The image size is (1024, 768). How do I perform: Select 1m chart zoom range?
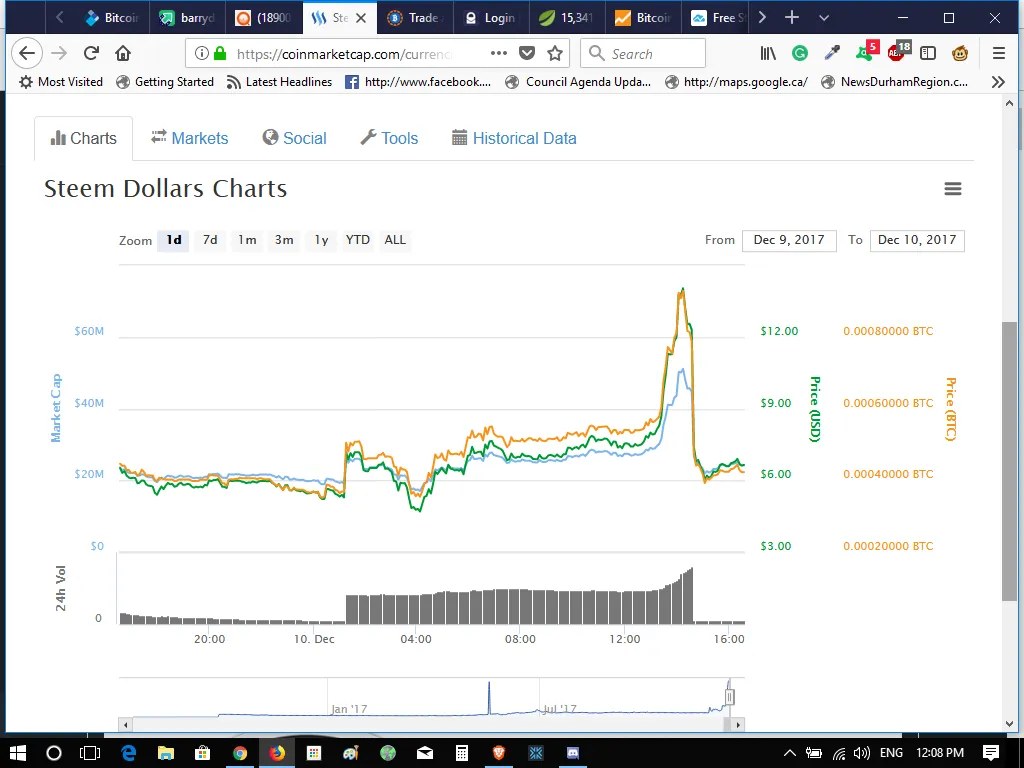tap(247, 240)
